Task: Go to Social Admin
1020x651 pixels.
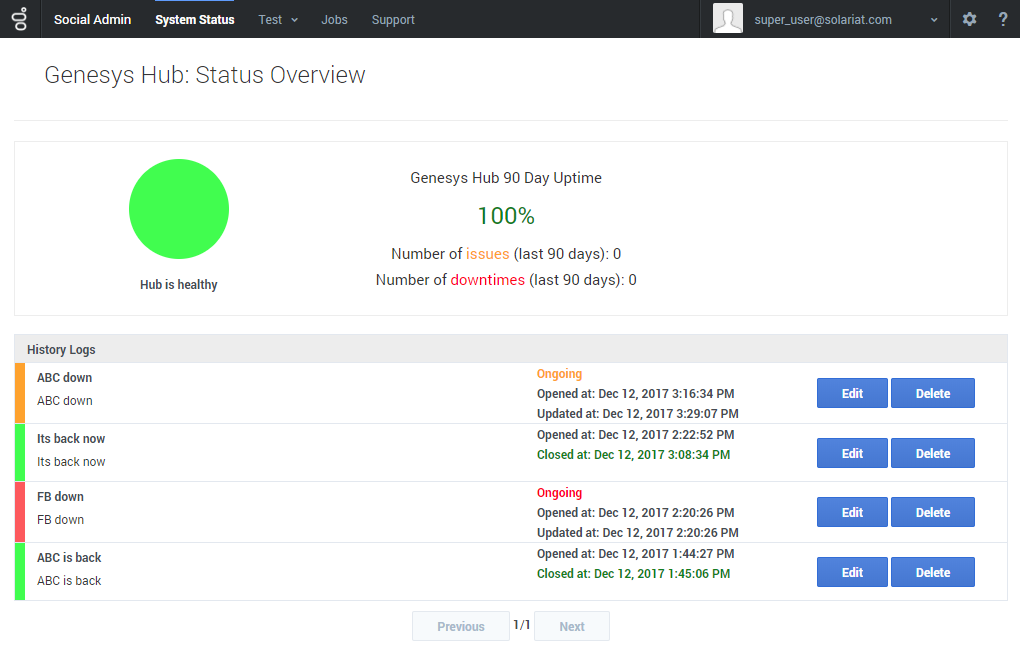Action: 92,20
